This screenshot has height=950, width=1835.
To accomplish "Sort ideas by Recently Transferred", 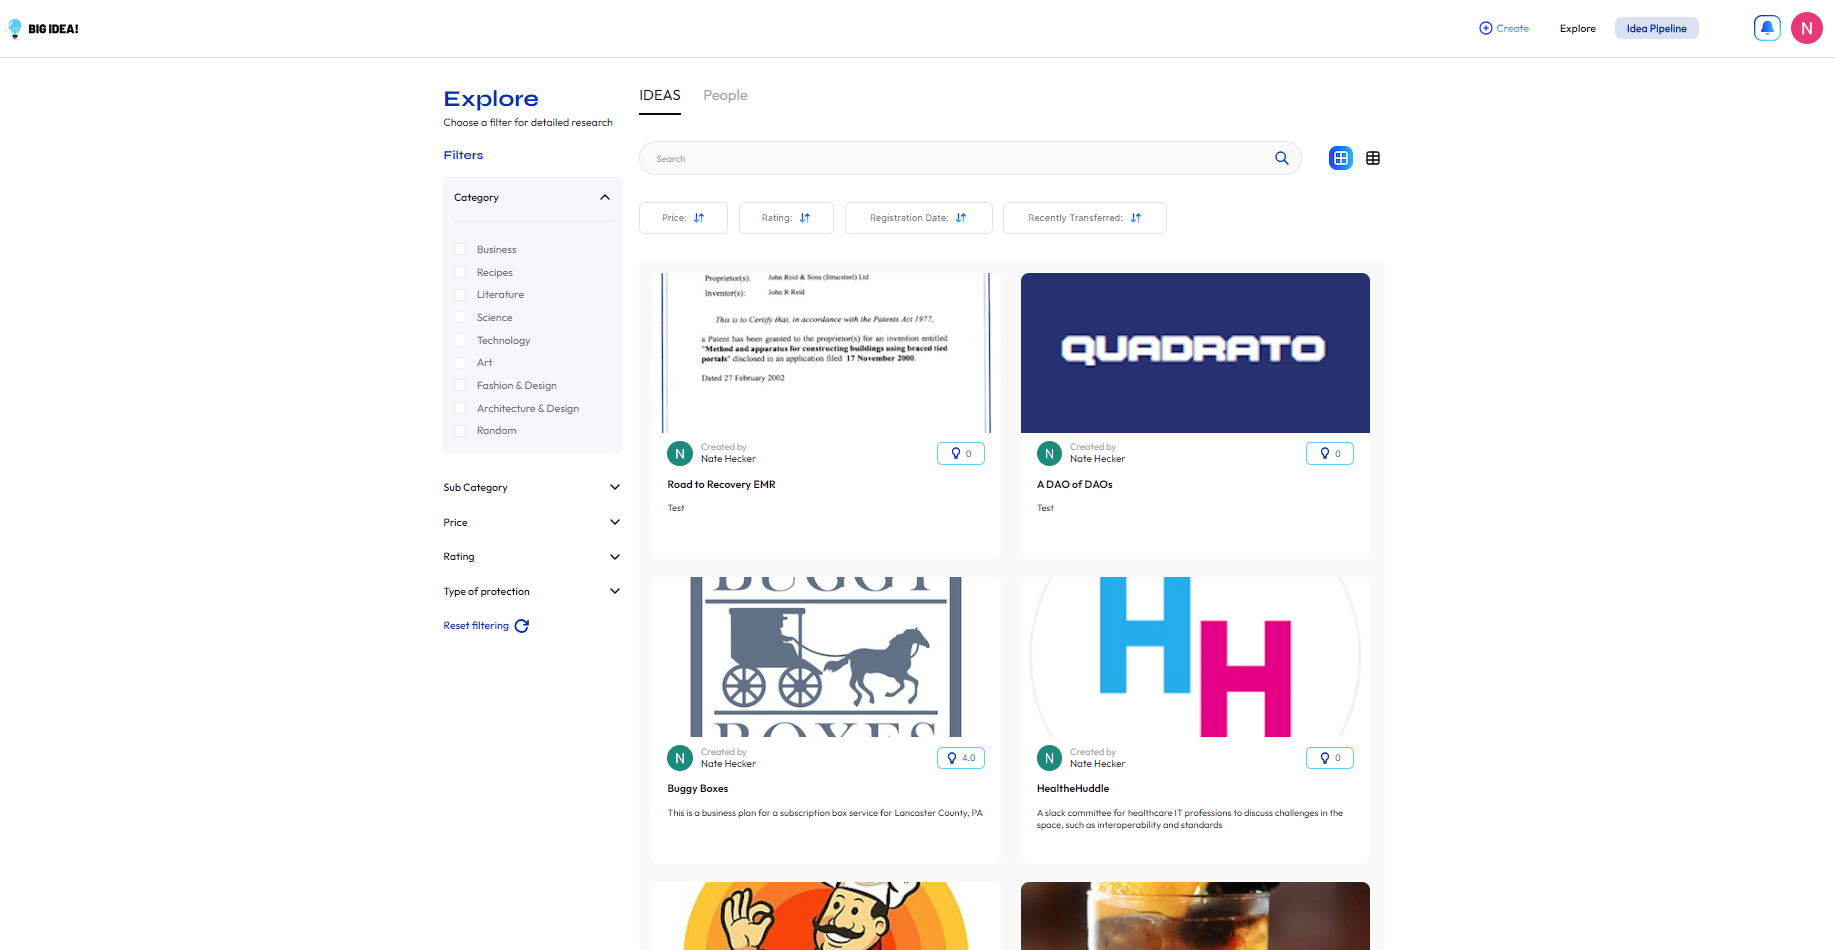I will click(1084, 218).
